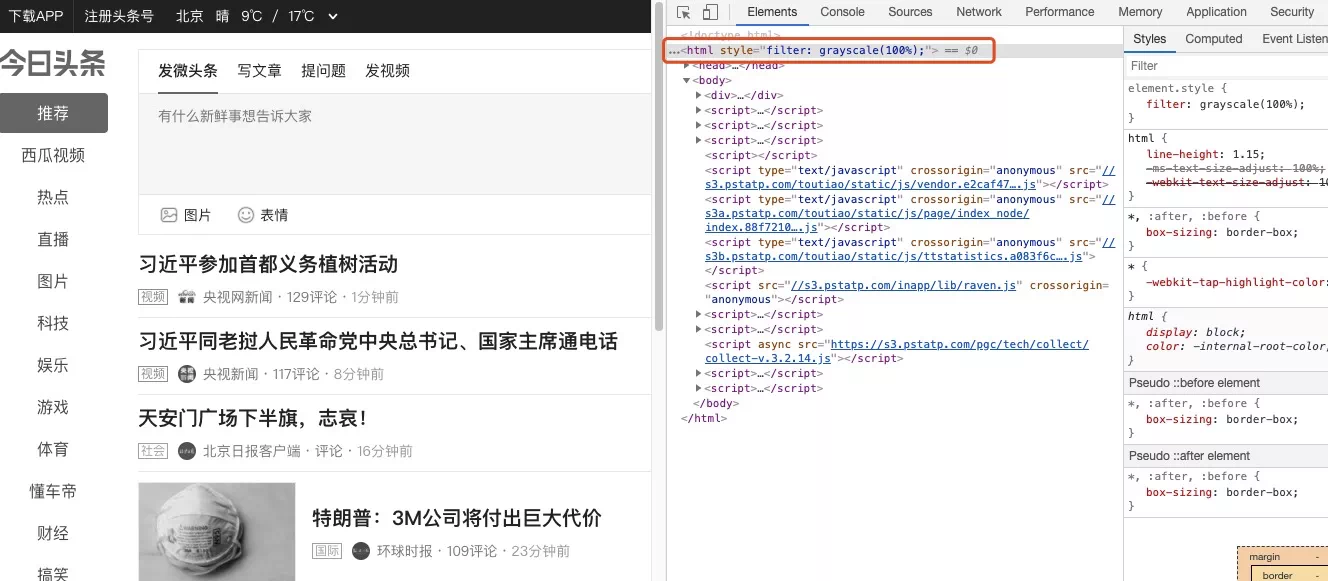This screenshot has width=1328, height=581.
Task: Click the 央视新闻 source avatar icon
Action: pos(187,374)
